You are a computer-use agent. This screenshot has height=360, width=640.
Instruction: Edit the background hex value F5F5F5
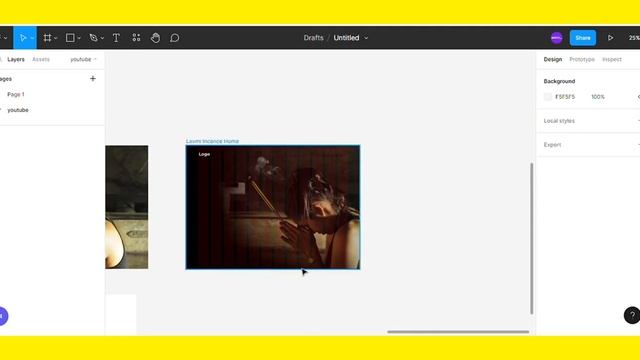tap(565, 97)
